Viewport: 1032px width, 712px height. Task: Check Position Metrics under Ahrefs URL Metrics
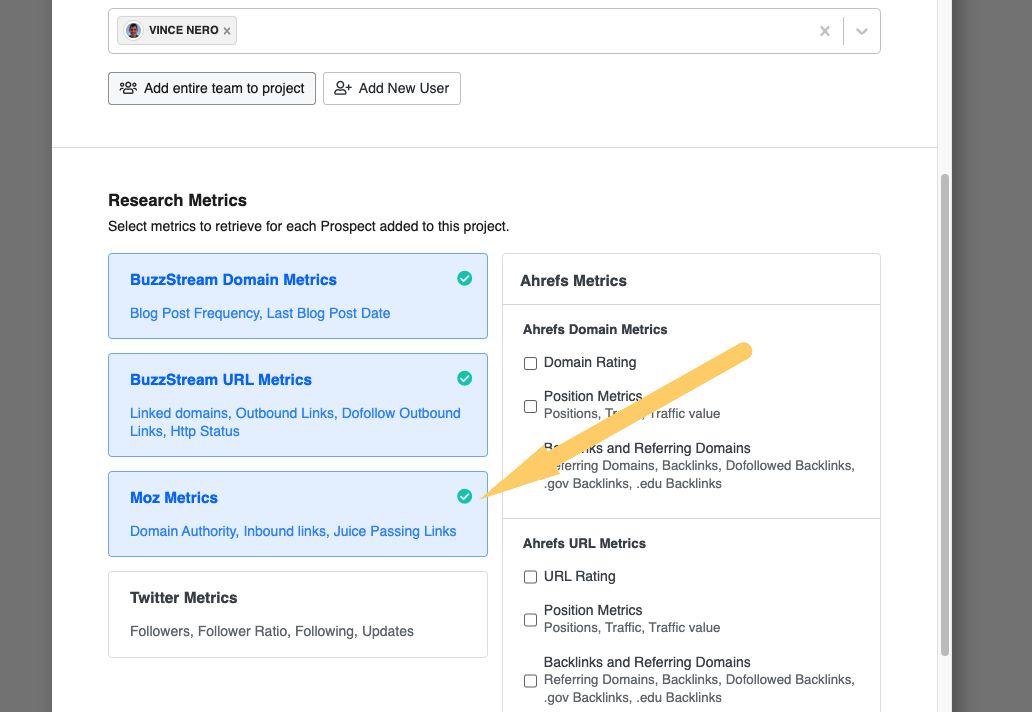pyautogui.click(x=530, y=620)
